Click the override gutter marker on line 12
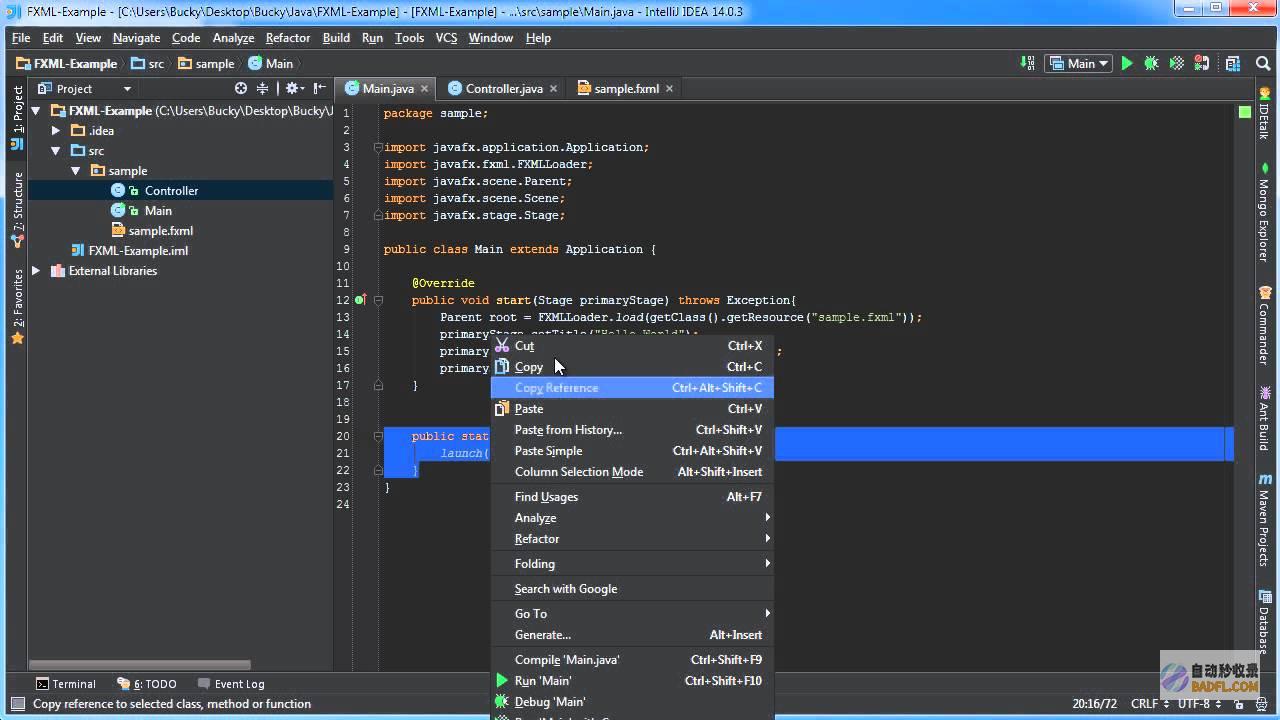 tap(361, 300)
